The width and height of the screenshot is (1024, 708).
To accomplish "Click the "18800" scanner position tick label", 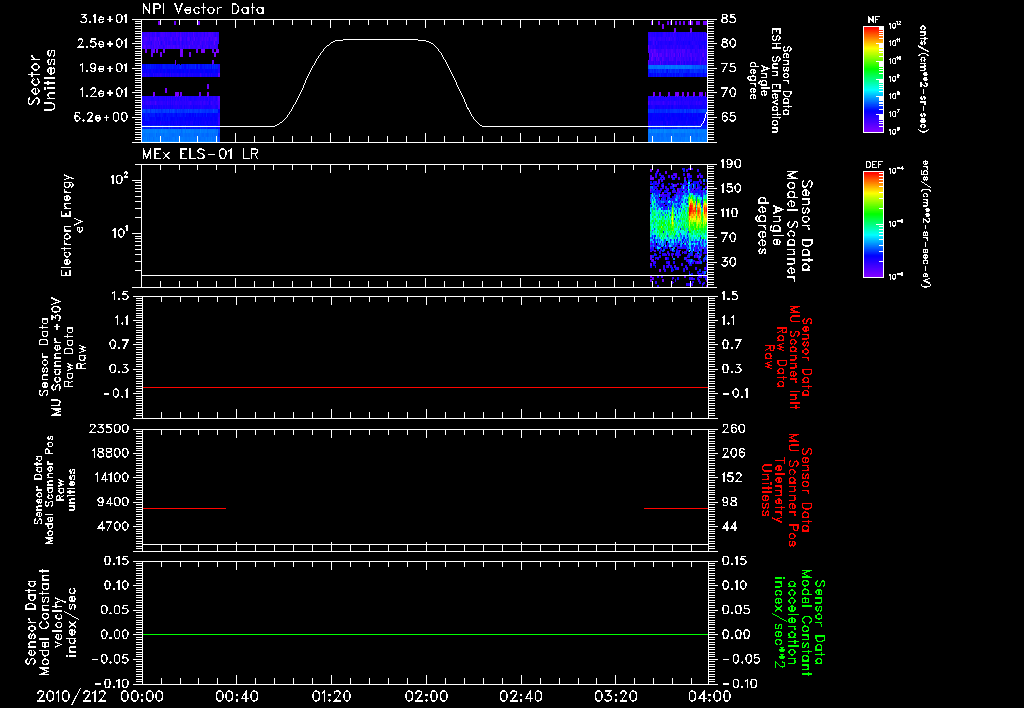I will [109, 453].
